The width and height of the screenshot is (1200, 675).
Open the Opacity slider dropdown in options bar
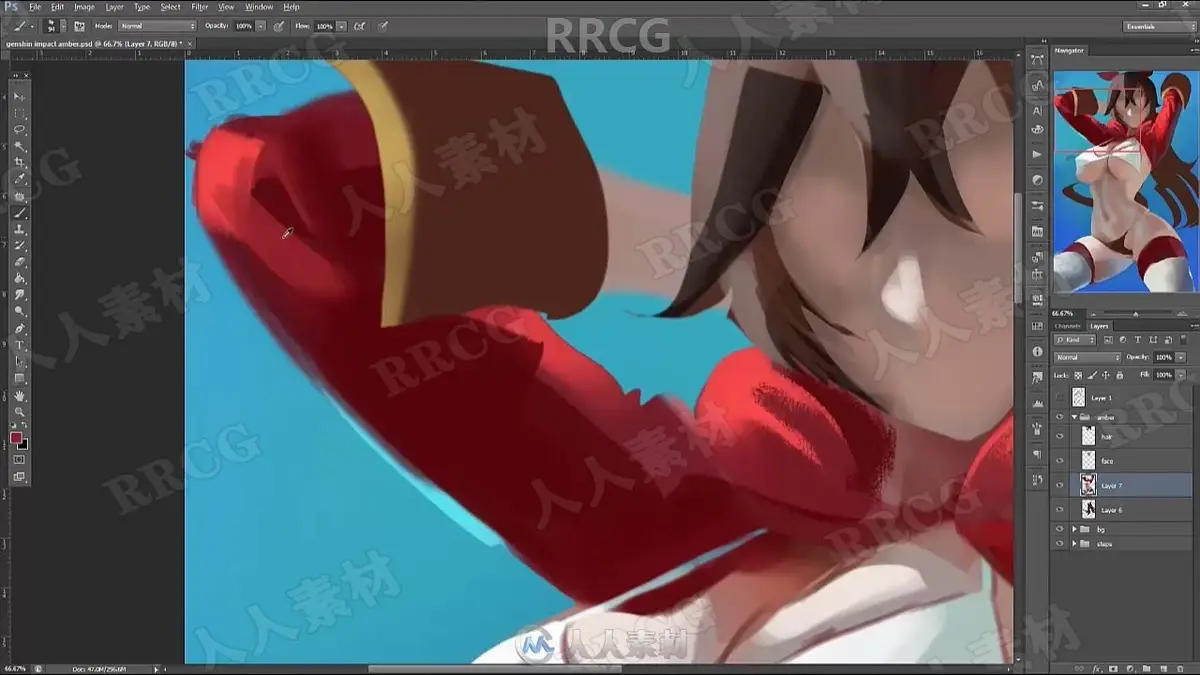(261, 26)
